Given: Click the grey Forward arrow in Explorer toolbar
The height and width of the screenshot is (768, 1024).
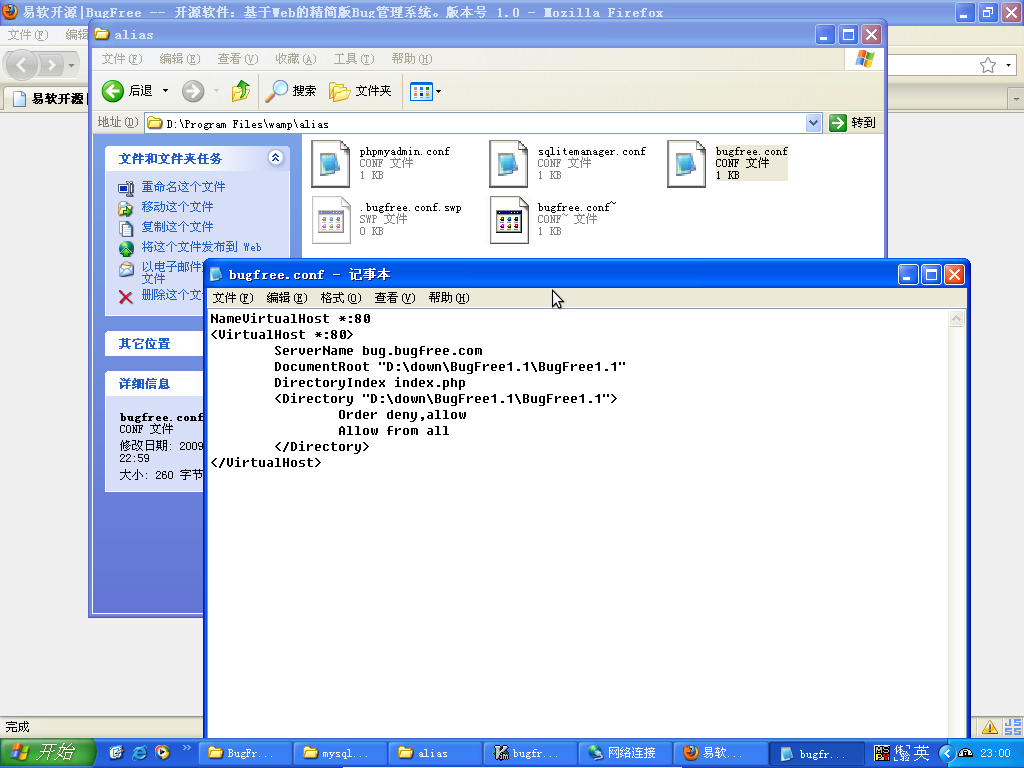Looking at the screenshot, I should [x=193, y=91].
